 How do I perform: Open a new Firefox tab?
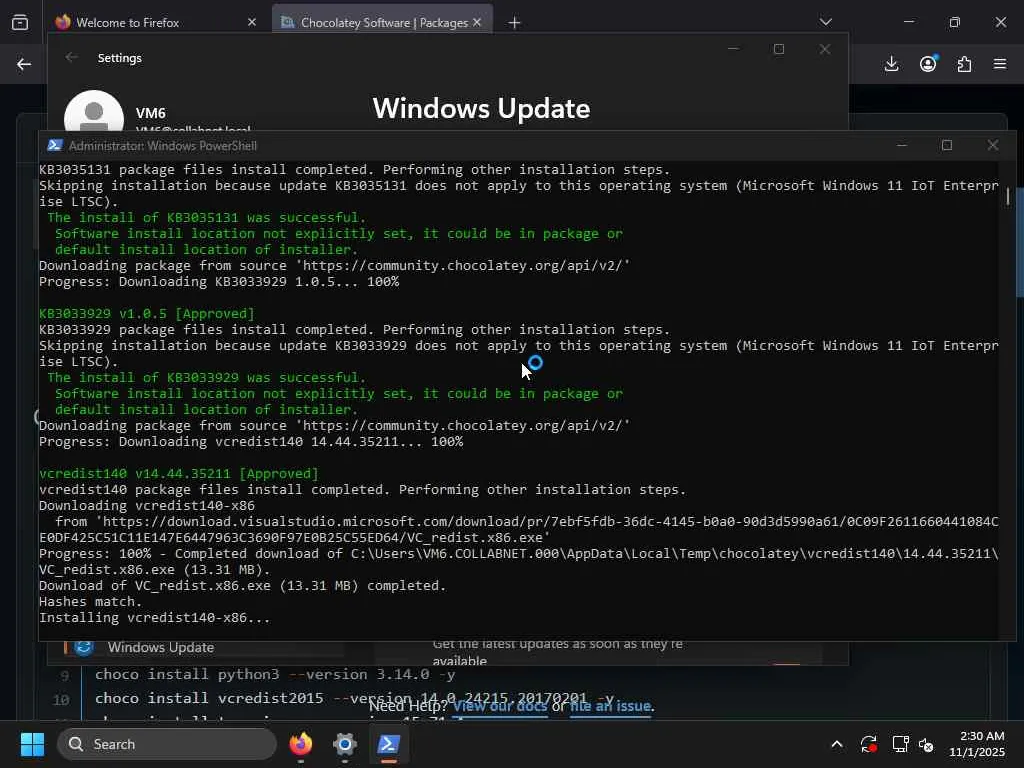[x=515, y=23]
